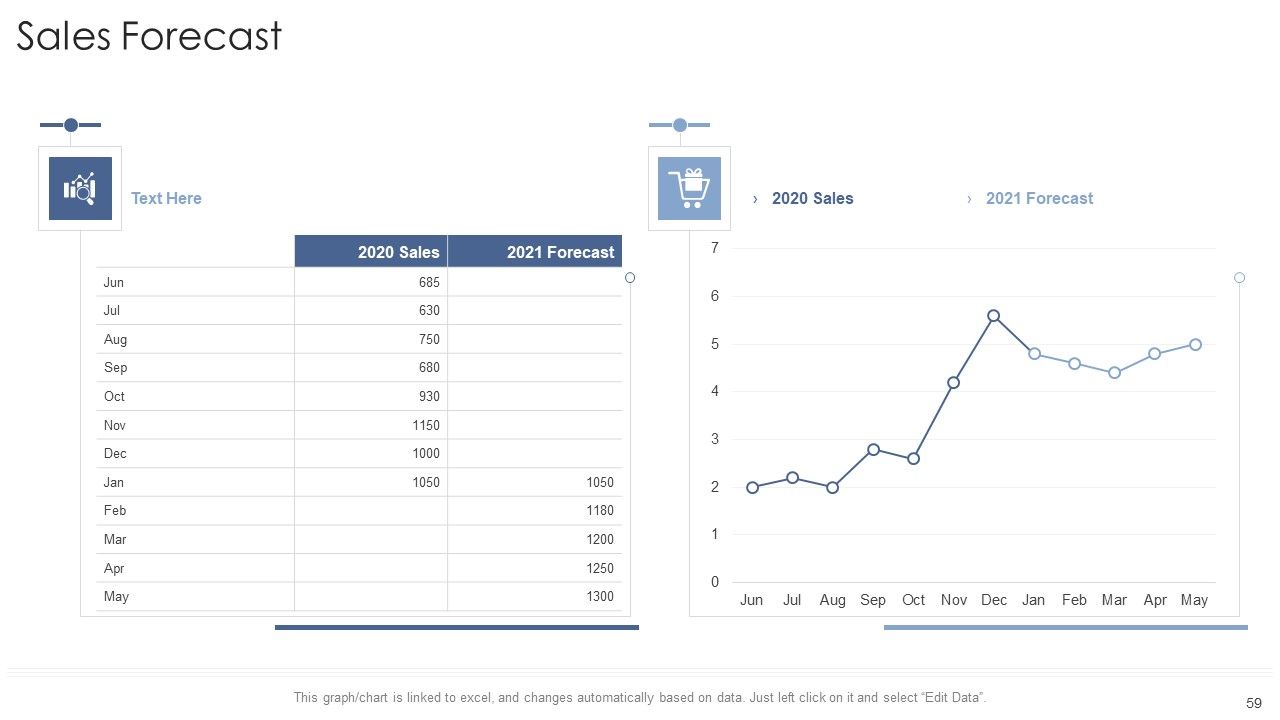Click the 2020 Sales table column header
Screen dimensions: 1280x720
tap(371, 252)
